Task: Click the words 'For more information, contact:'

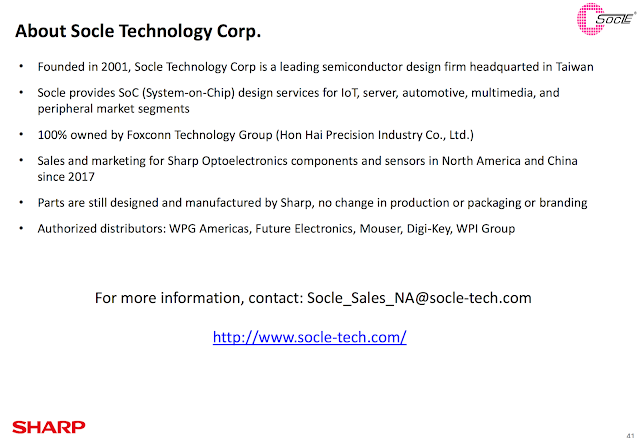Action: click(x=199, y=298)
